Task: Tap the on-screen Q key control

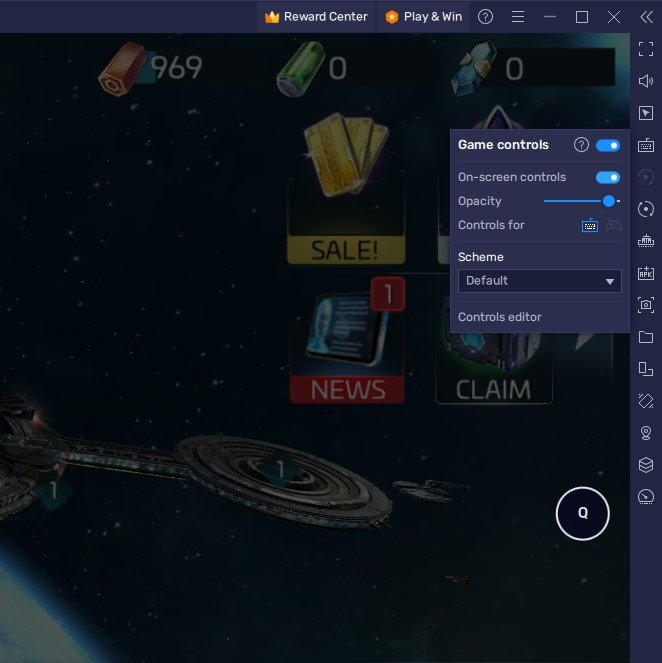Action: 582,513
